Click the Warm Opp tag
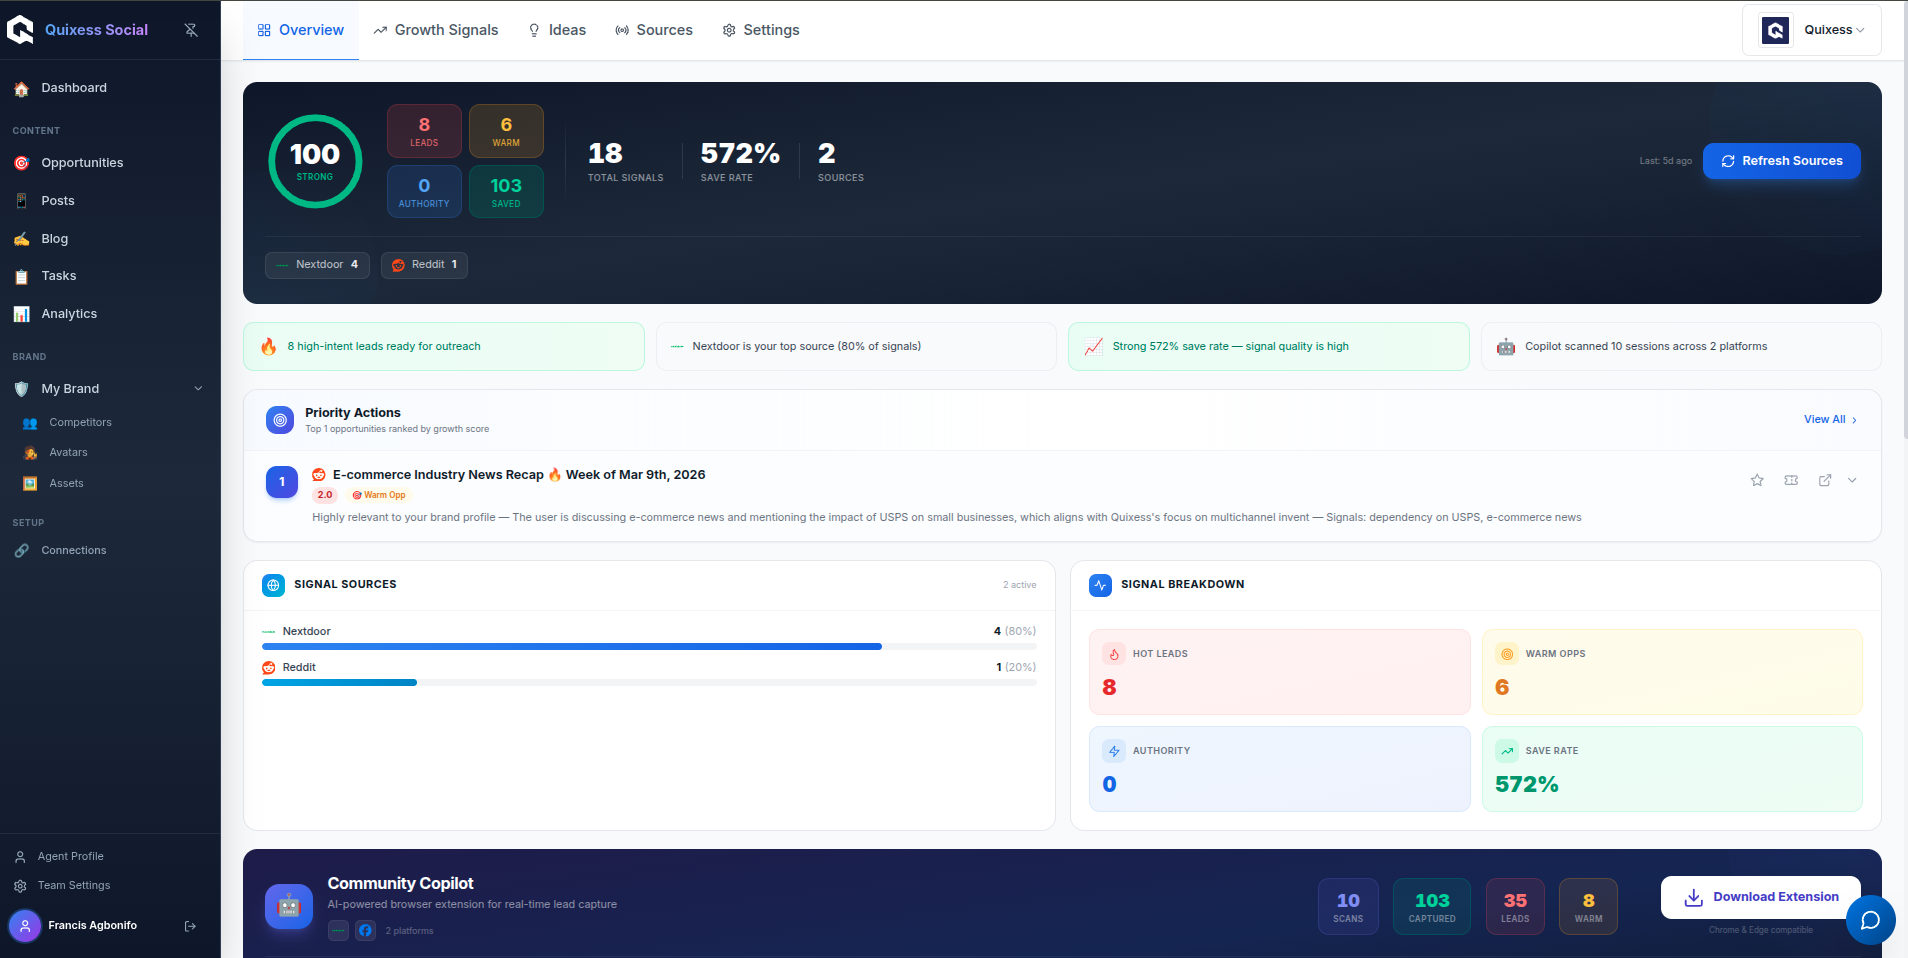Image resolution: width=1908 pixels, height=958 pixels. pos(379,495)
